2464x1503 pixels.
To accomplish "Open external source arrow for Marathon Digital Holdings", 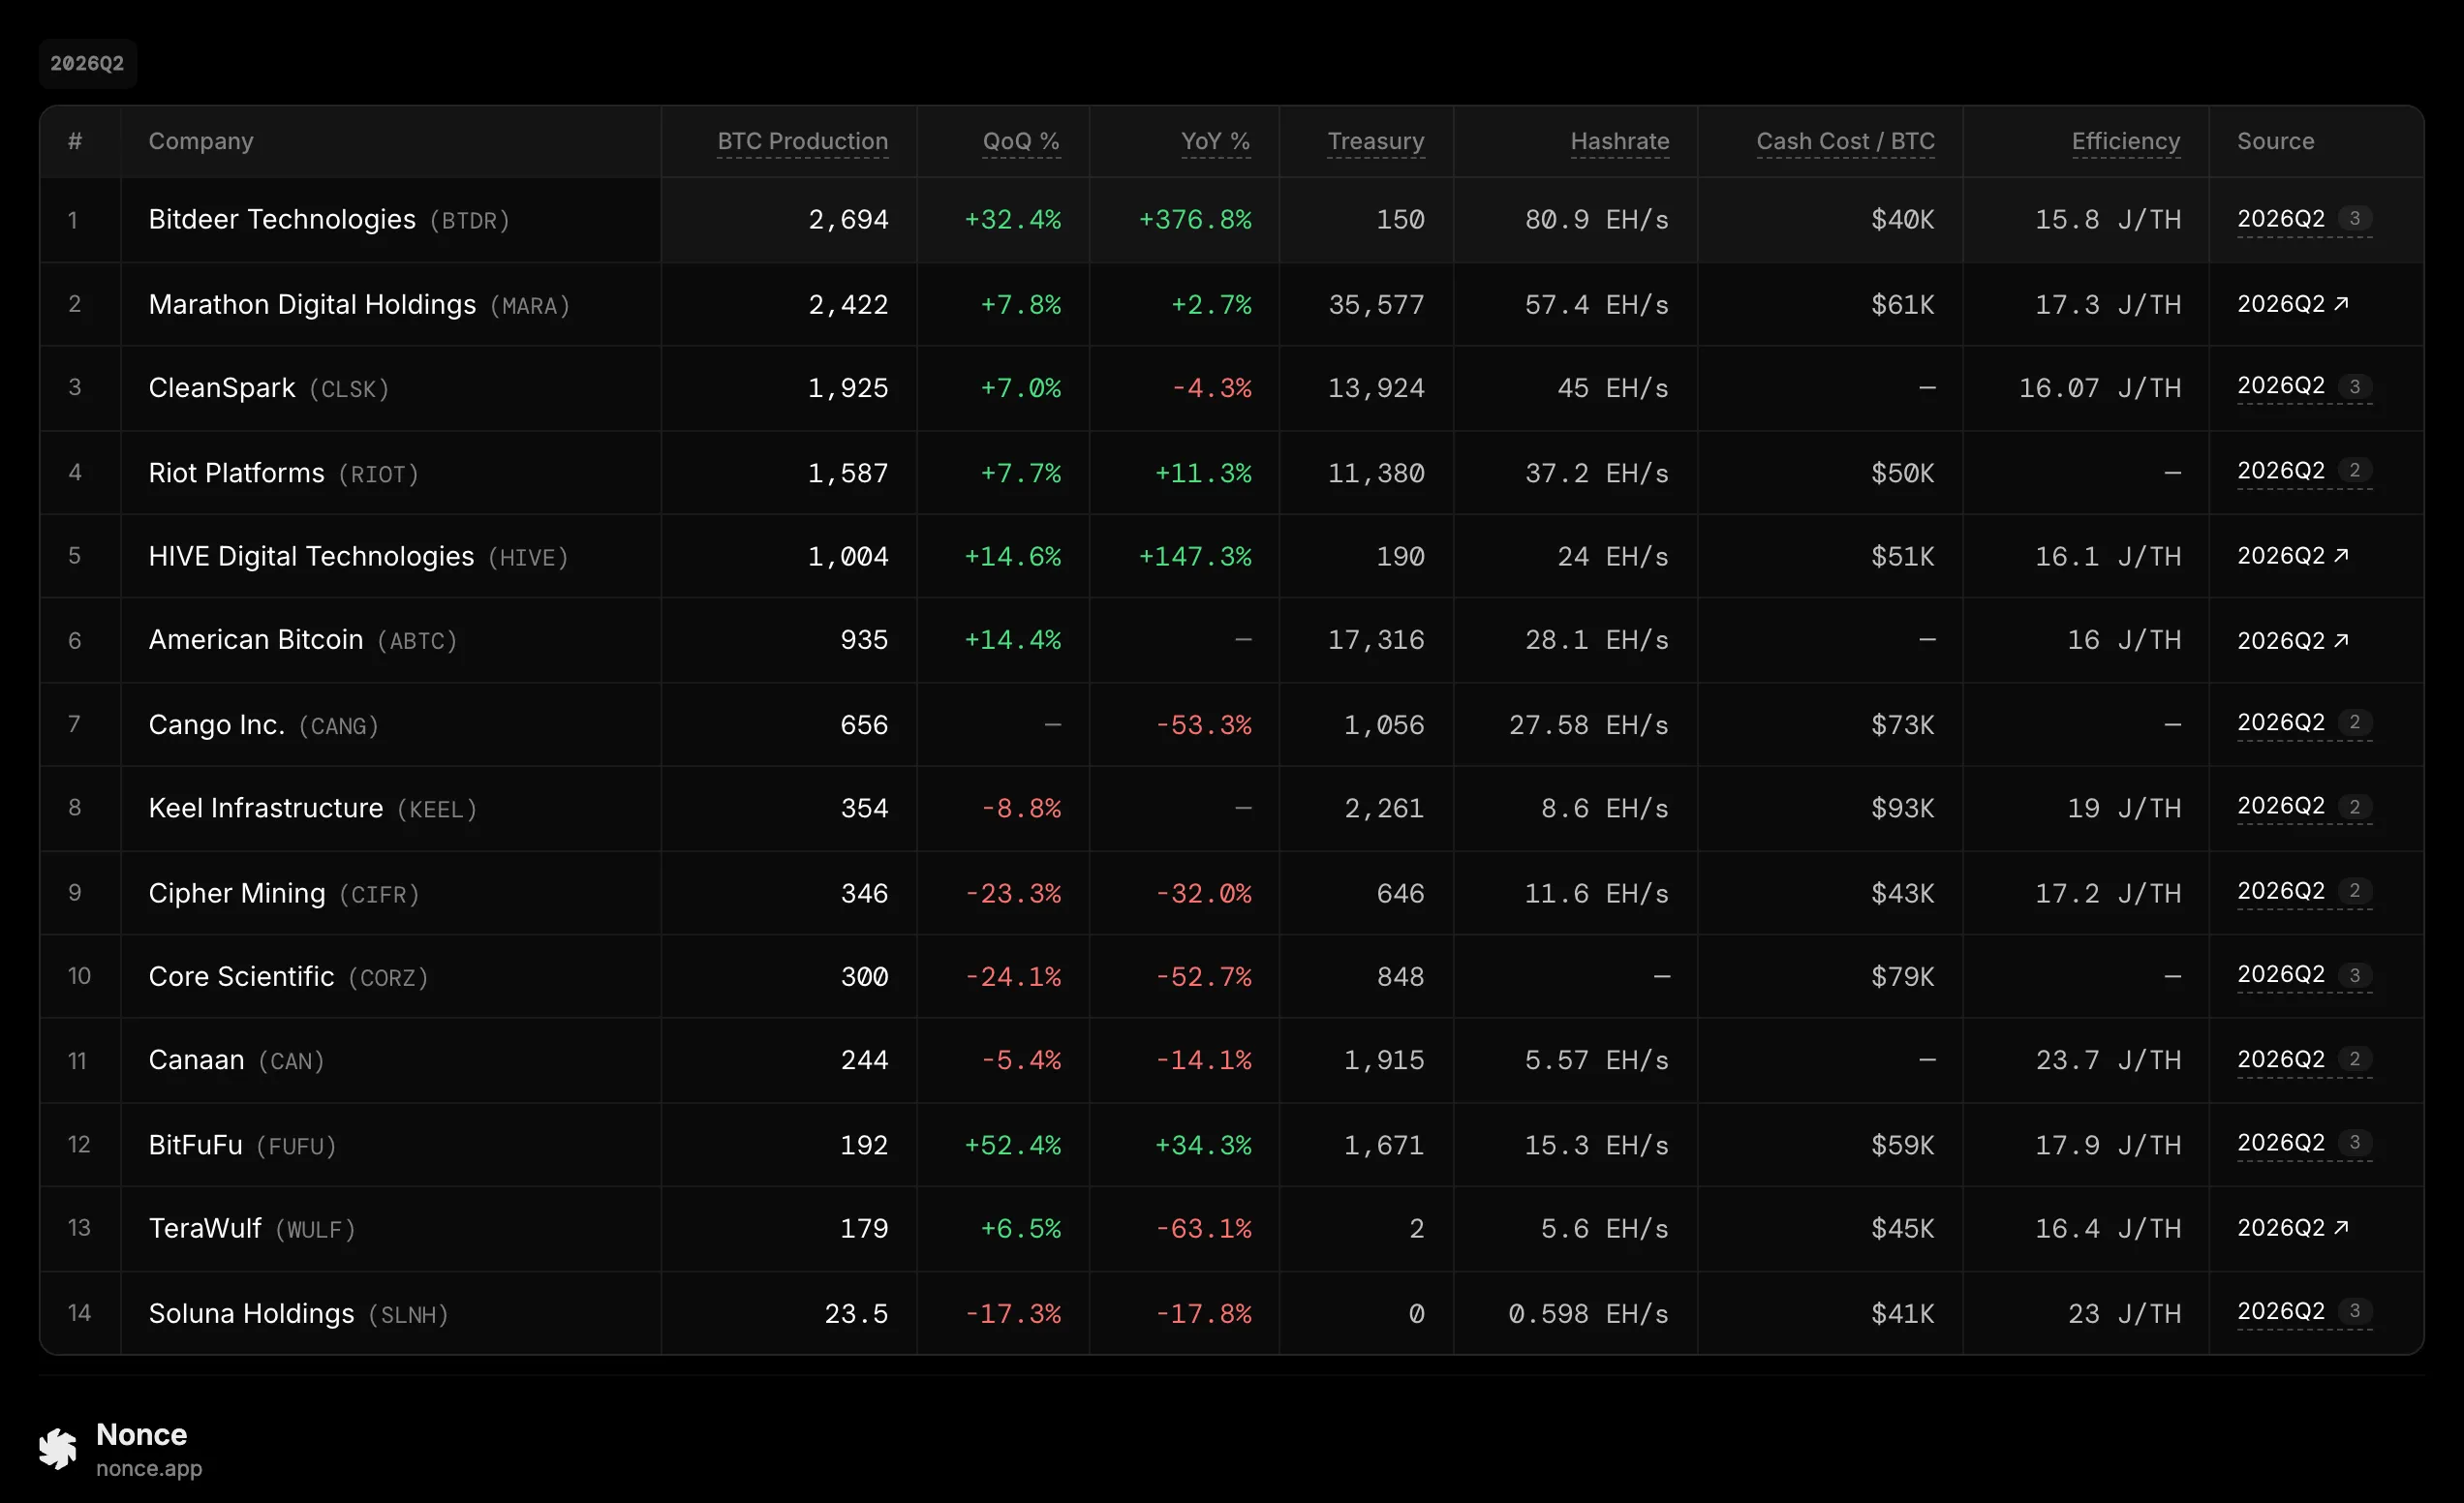I will [x=2341, y=303].
